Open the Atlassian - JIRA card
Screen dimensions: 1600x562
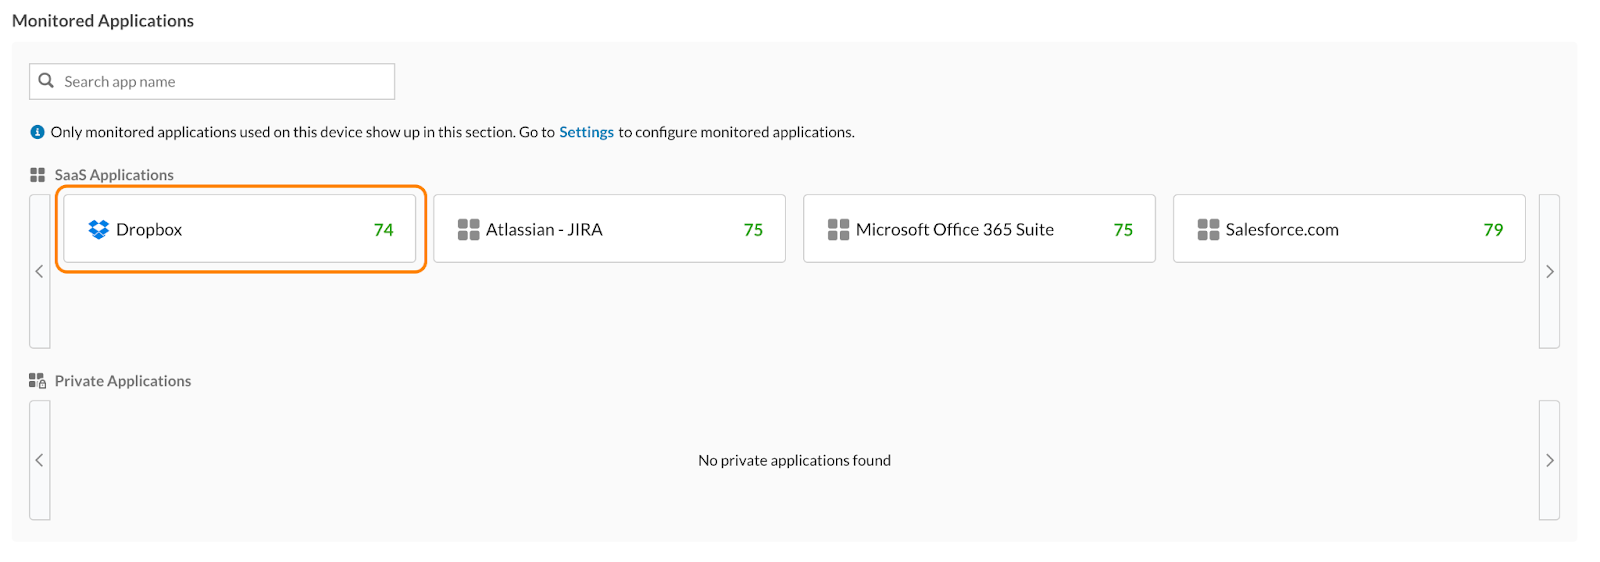609,229
